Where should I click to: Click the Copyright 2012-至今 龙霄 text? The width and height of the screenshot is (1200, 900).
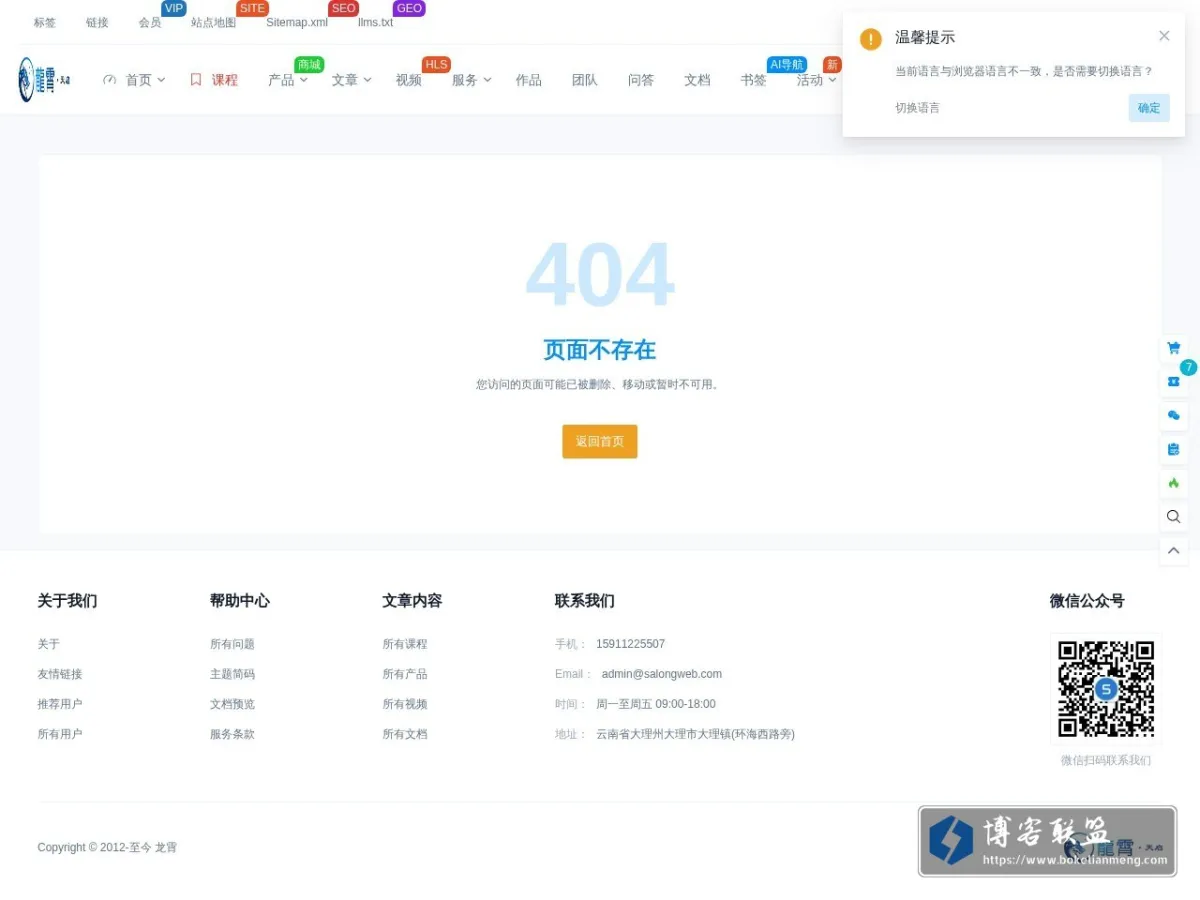107,847
